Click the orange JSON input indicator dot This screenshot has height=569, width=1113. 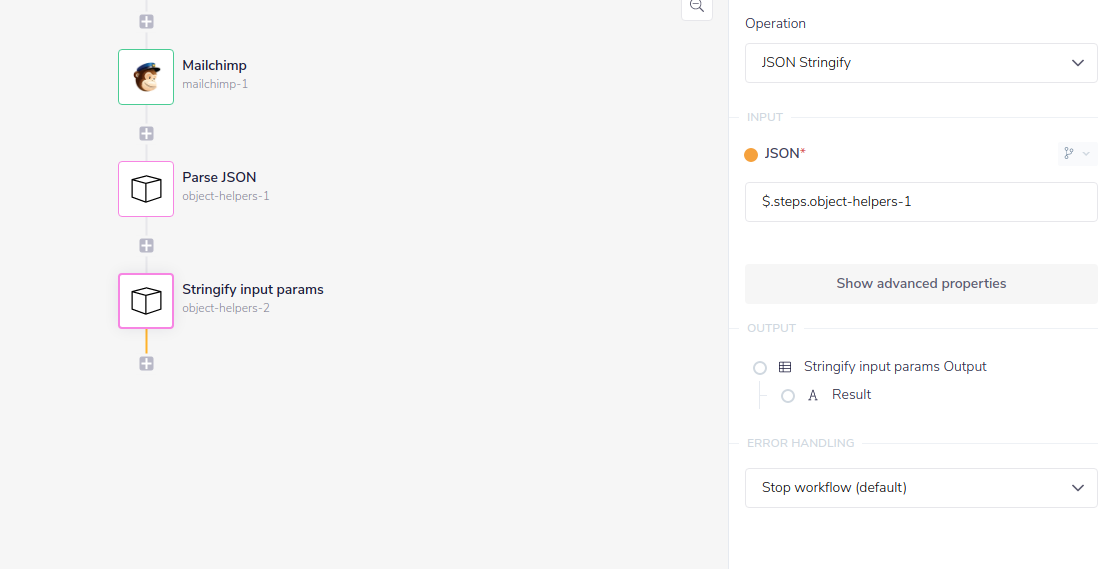(x=751, y=154)
